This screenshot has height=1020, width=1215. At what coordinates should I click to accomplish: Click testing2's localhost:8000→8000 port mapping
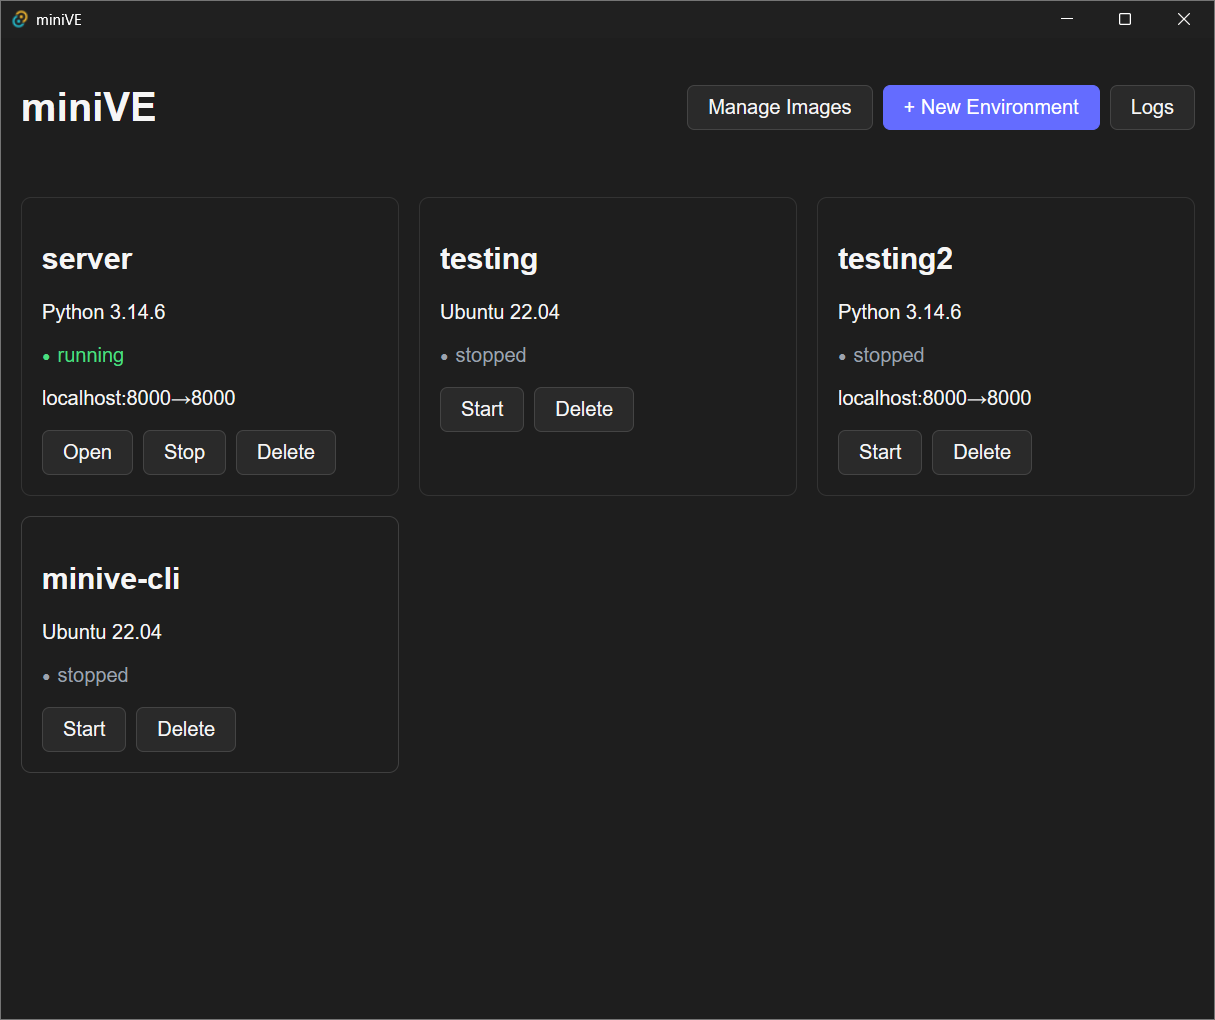point(935,398)
